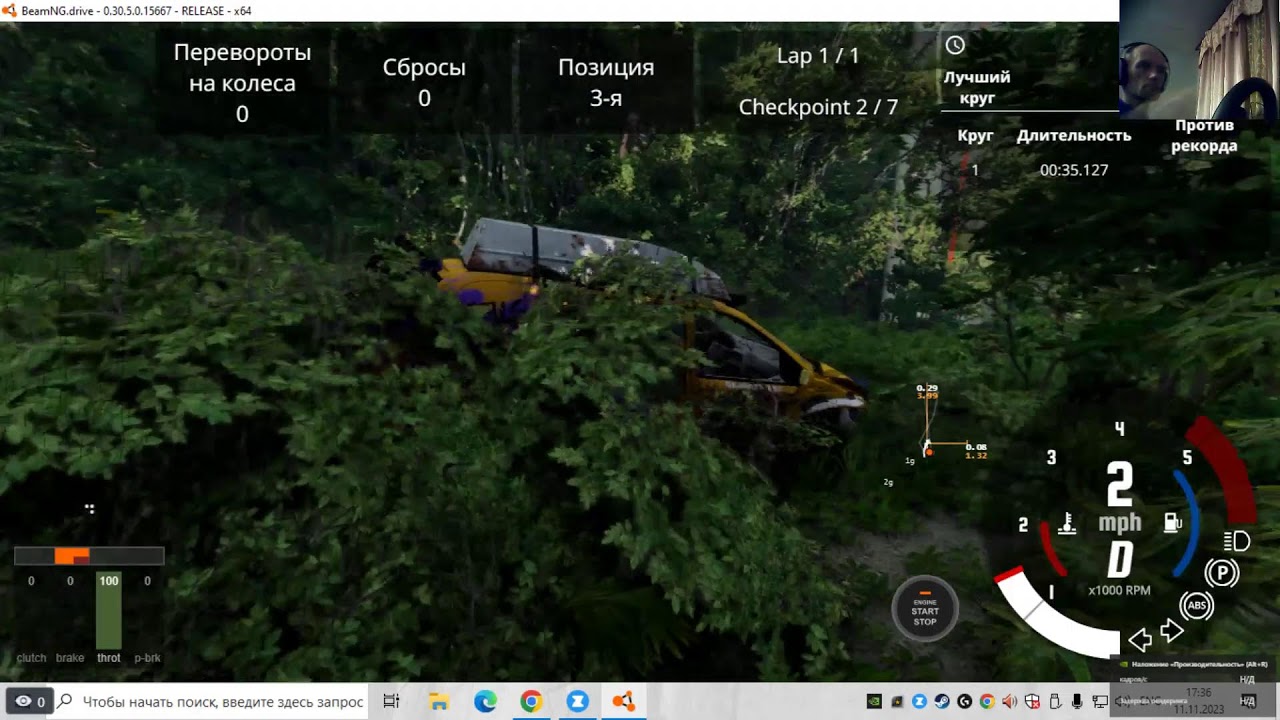Open Google Chrome from the taskbar
The height and width of the screenshot is (720, 1280).
pos(531,702)
